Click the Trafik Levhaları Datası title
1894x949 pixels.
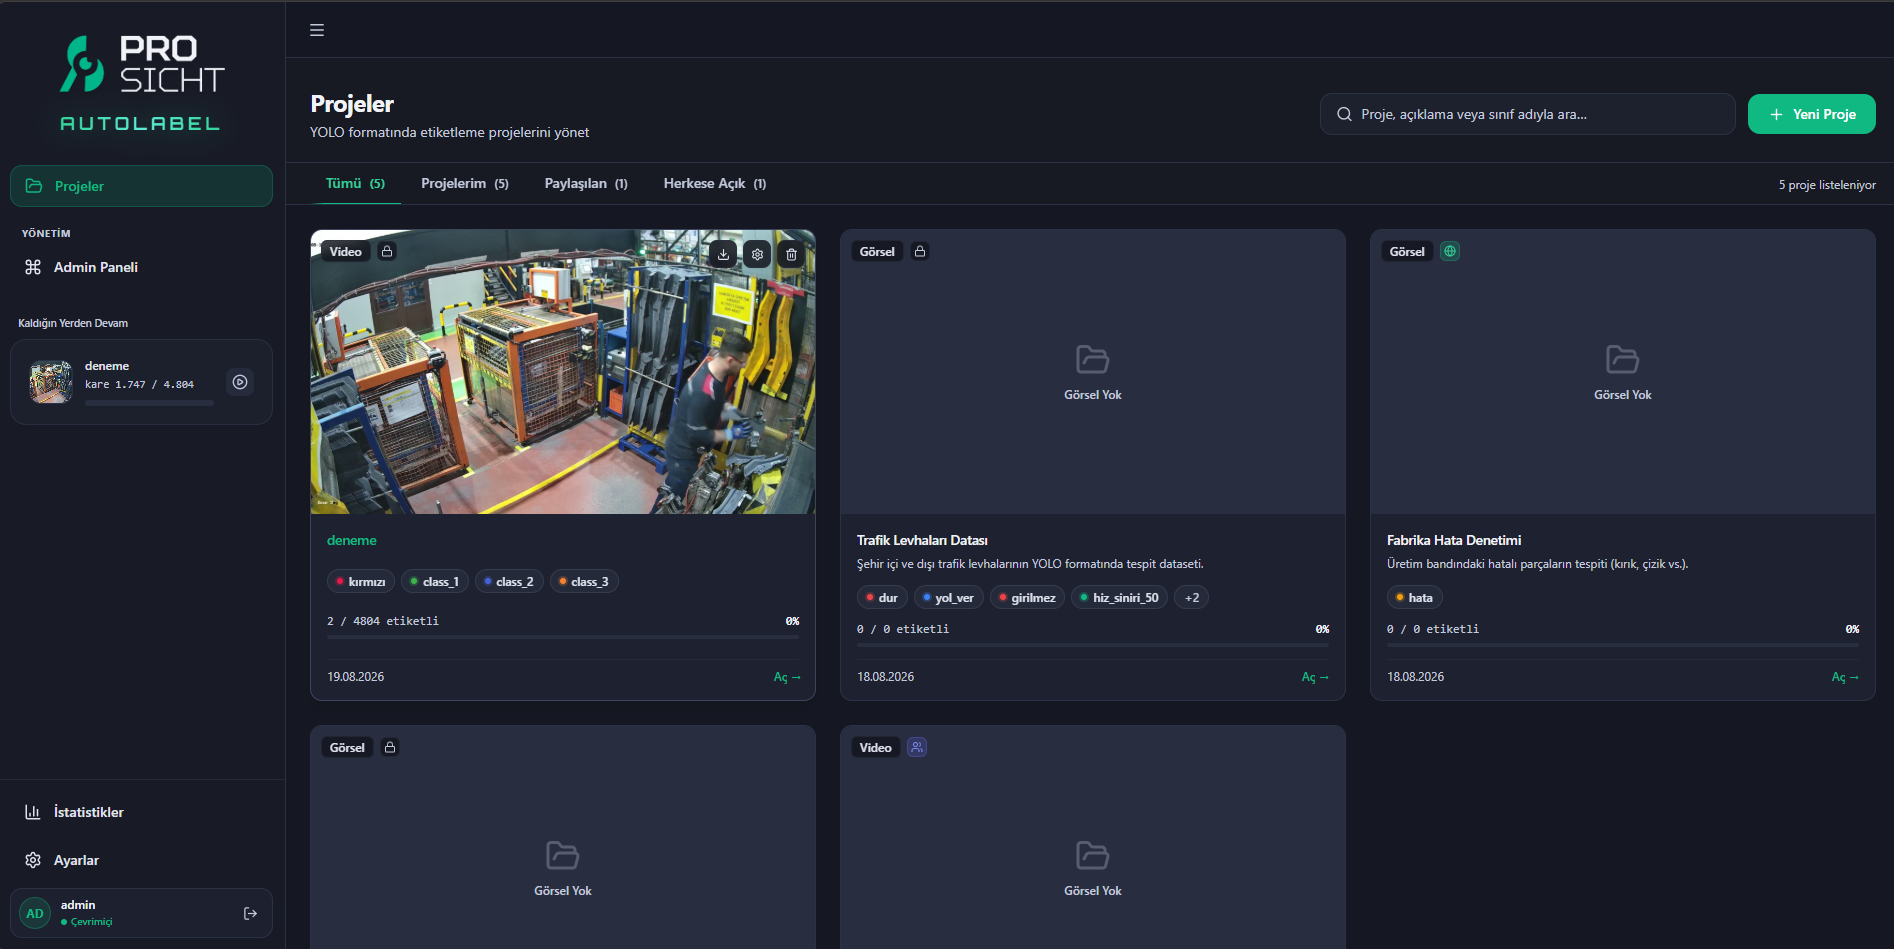click(x=922, y=540)
